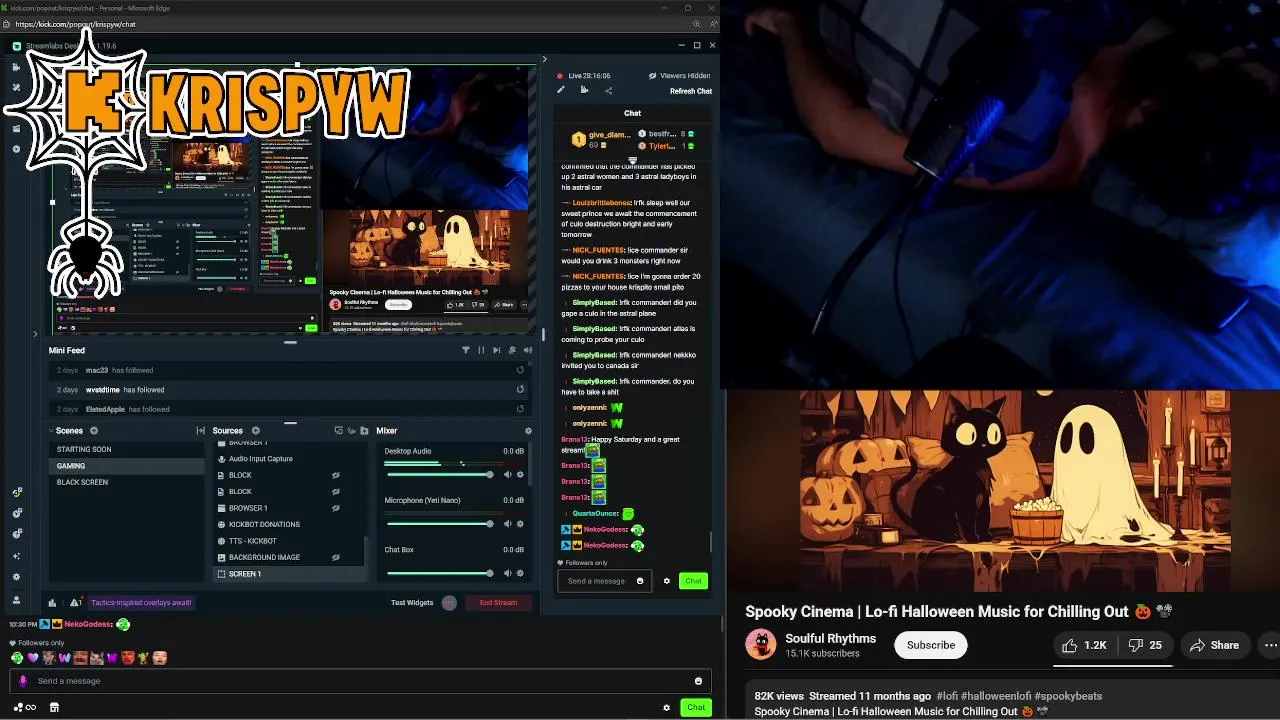The width and height of the screenshot is (1280, 720).
Task: Mute Desktop Audio in the mixer
Action: (507, 475)
